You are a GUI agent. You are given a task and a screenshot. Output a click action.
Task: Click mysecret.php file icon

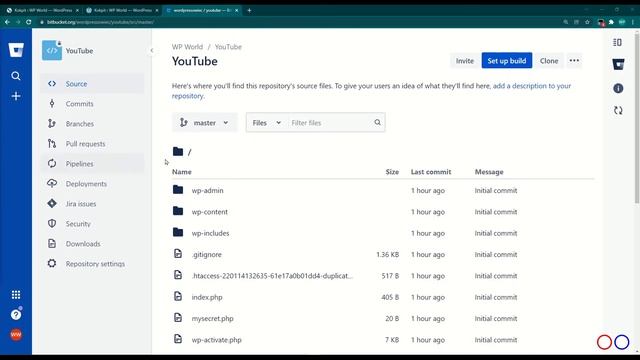[x=178, y=317]
